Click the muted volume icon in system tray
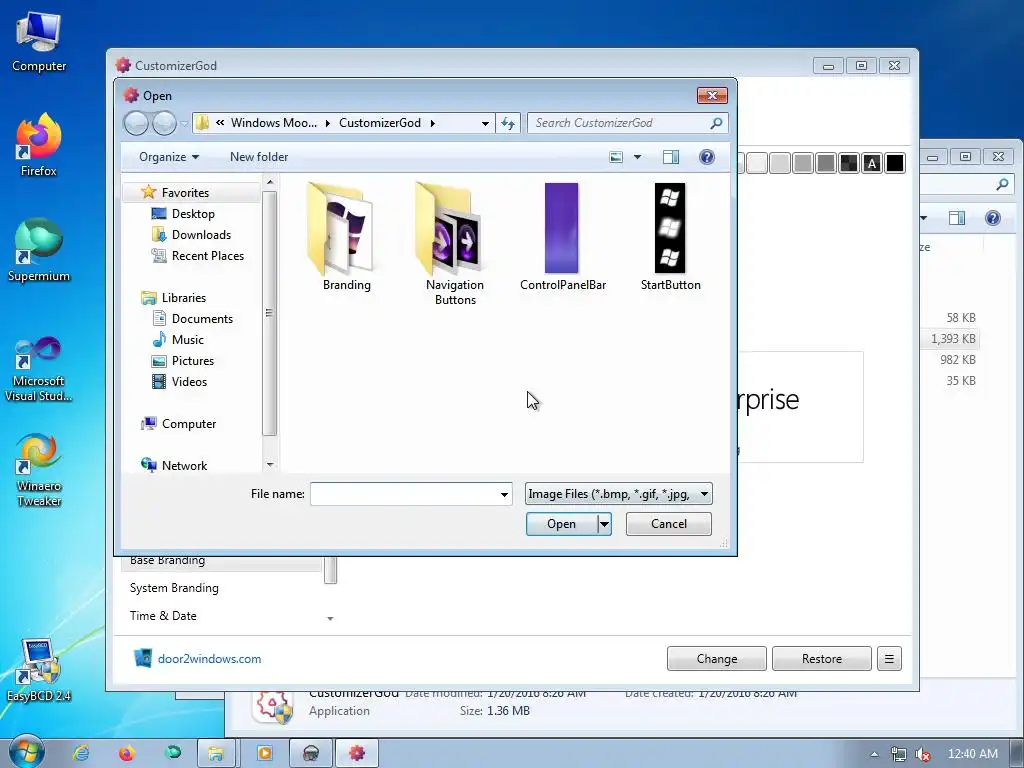This screenshot has width=1024, height=768. pyautogui.click(x=923, y=754)
